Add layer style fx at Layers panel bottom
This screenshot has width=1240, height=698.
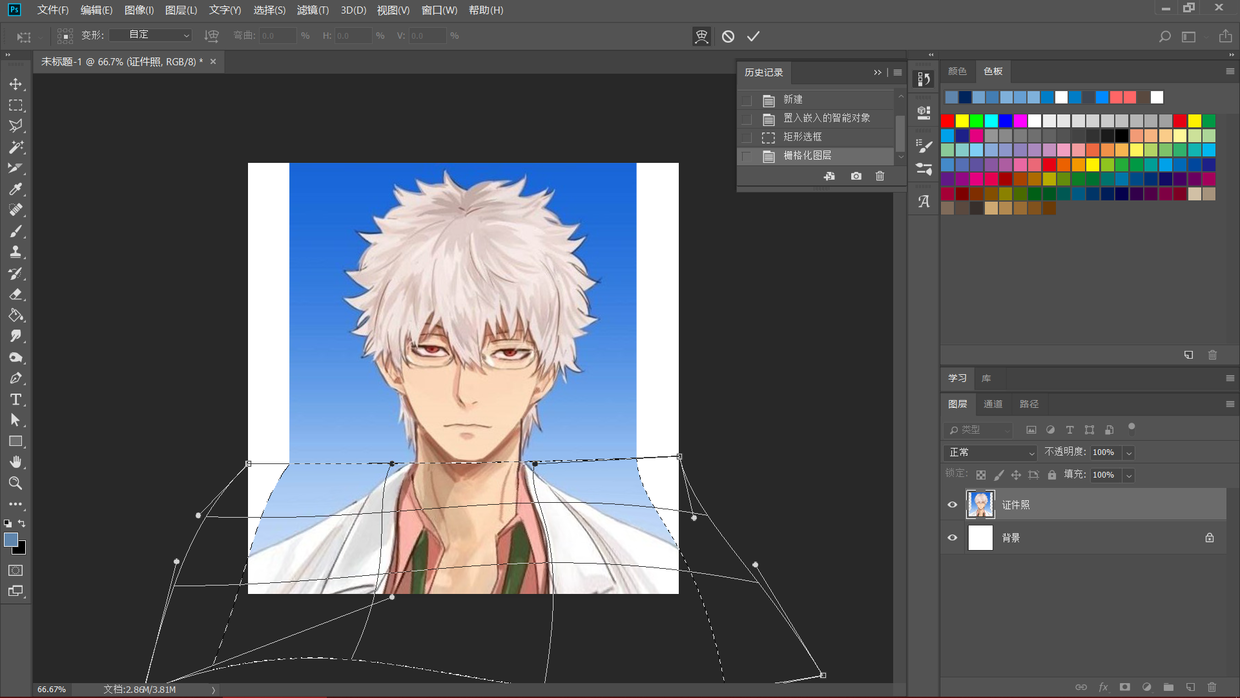coord(1103,687)
